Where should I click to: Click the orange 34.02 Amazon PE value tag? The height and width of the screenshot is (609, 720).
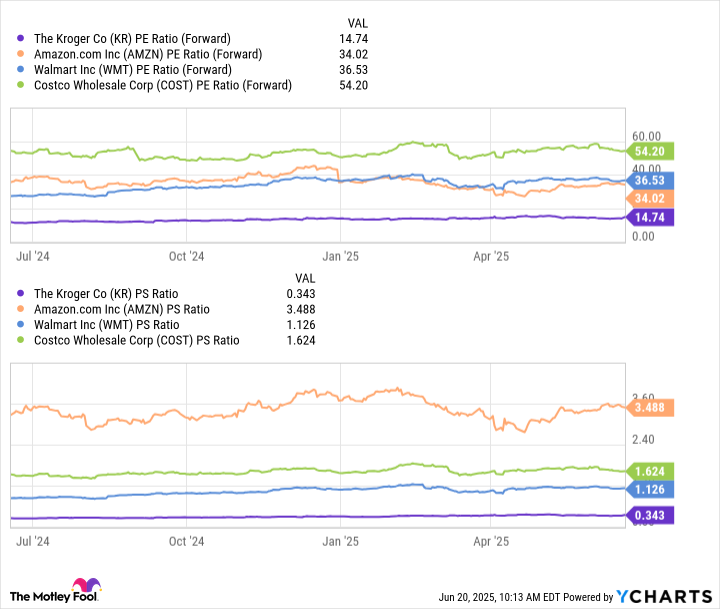click(650, 197)
